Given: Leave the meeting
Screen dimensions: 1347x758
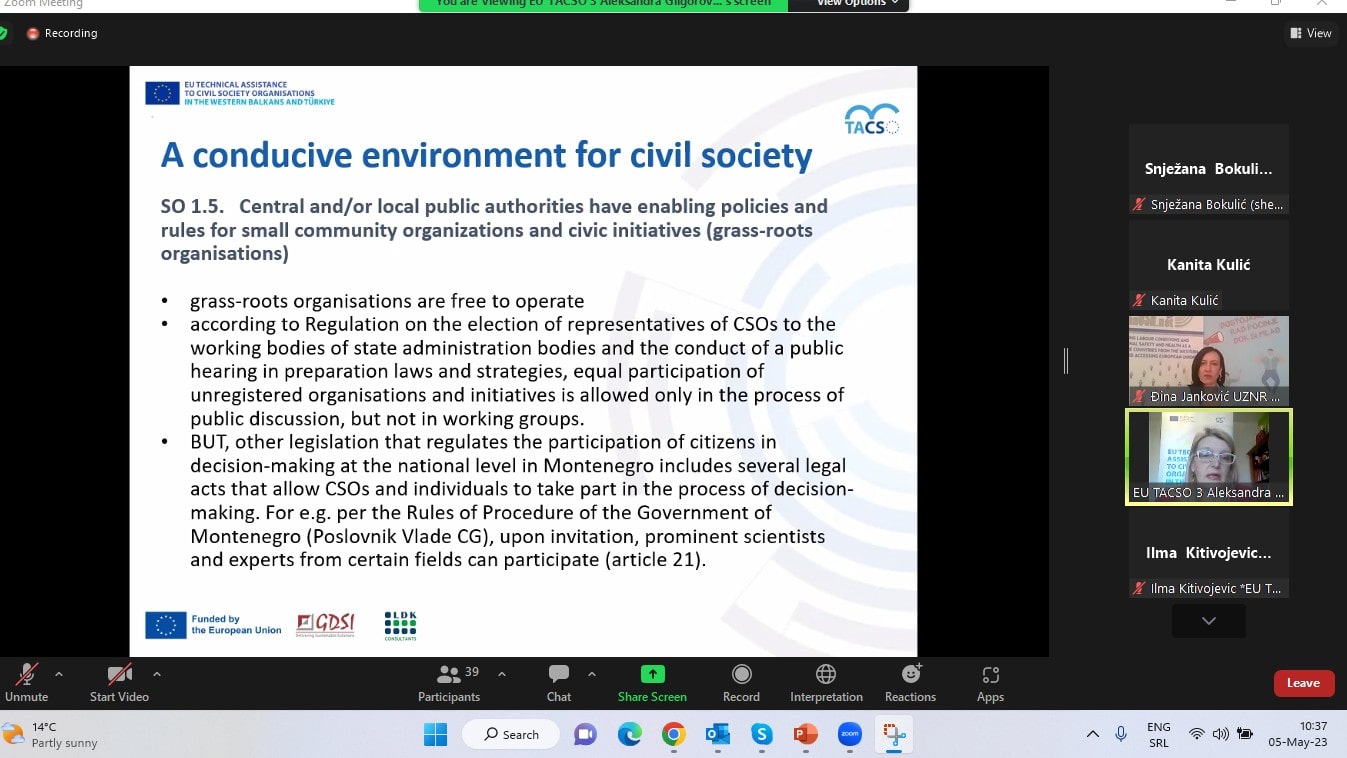Looking at the screenshot, I should point(1304,683).
